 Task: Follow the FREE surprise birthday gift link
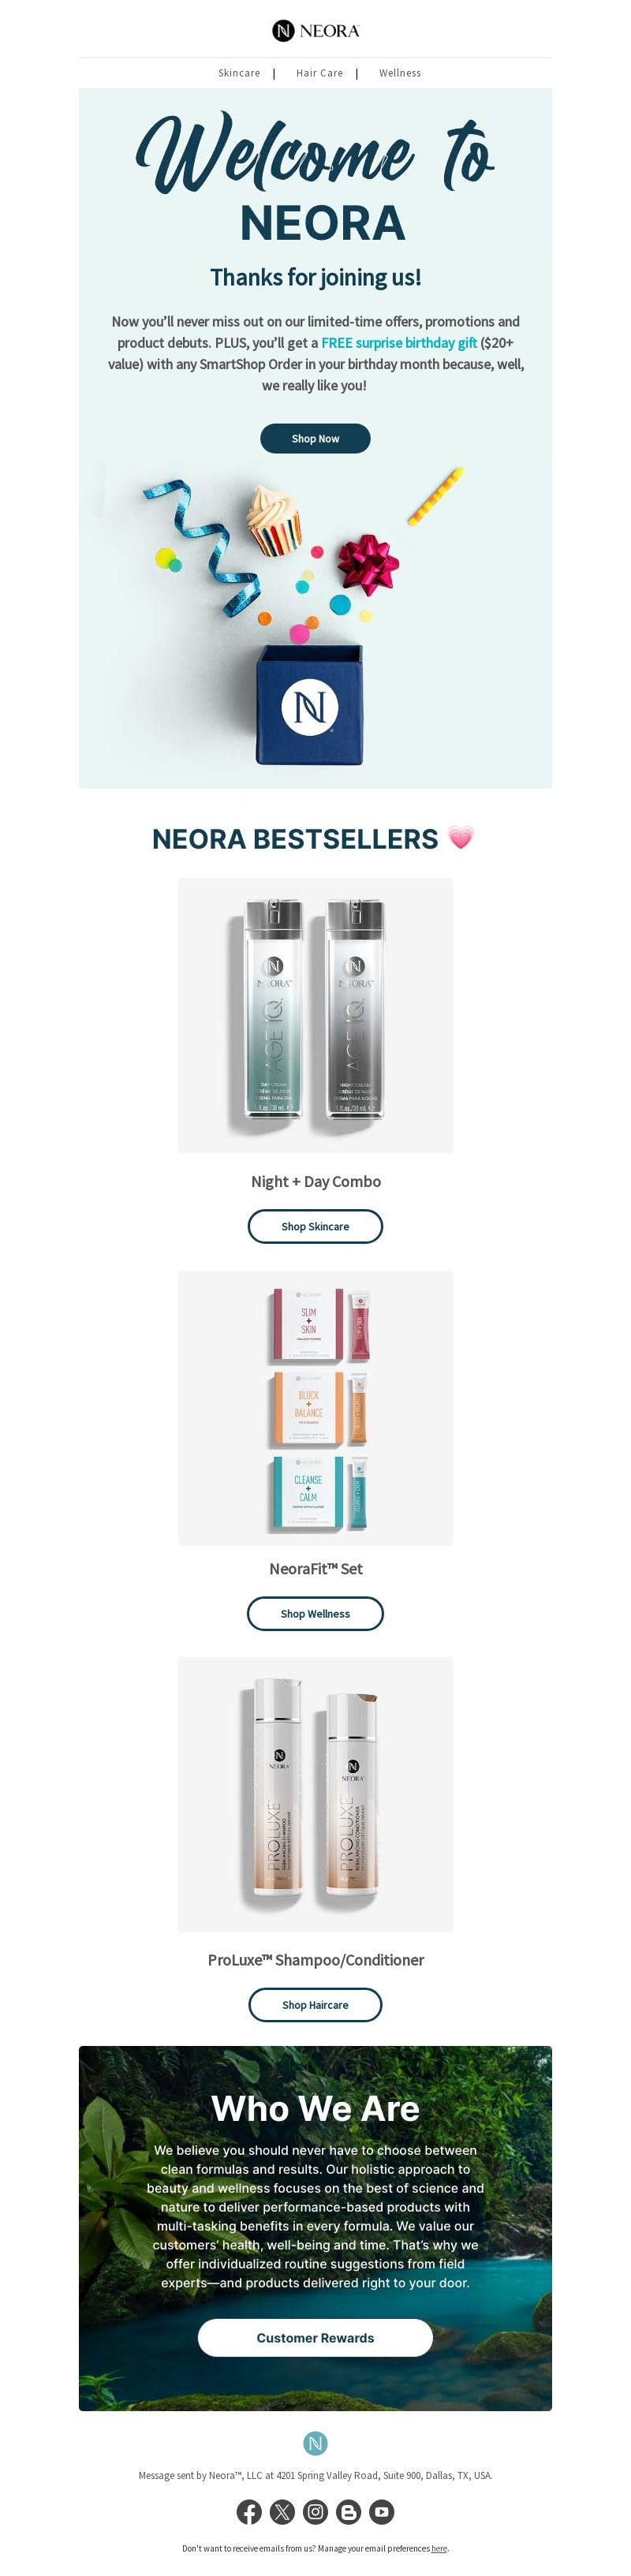[x=399, y=342]
